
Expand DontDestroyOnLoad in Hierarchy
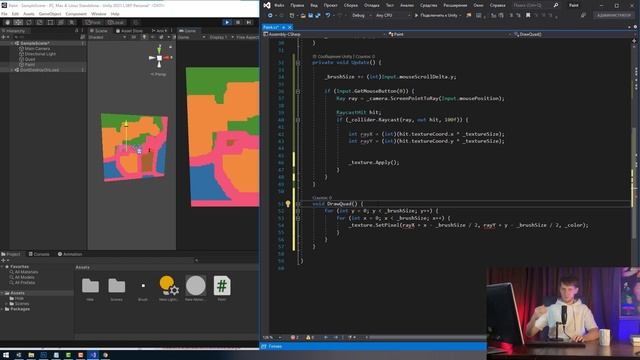click(11, 70)
